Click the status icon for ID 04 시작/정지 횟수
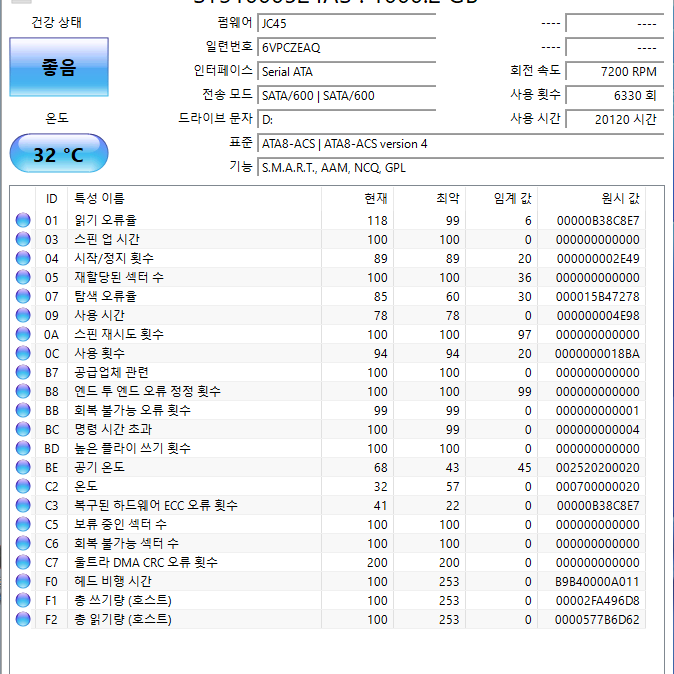The width and height of the screenshot is (674, 674). pos(23,258)
